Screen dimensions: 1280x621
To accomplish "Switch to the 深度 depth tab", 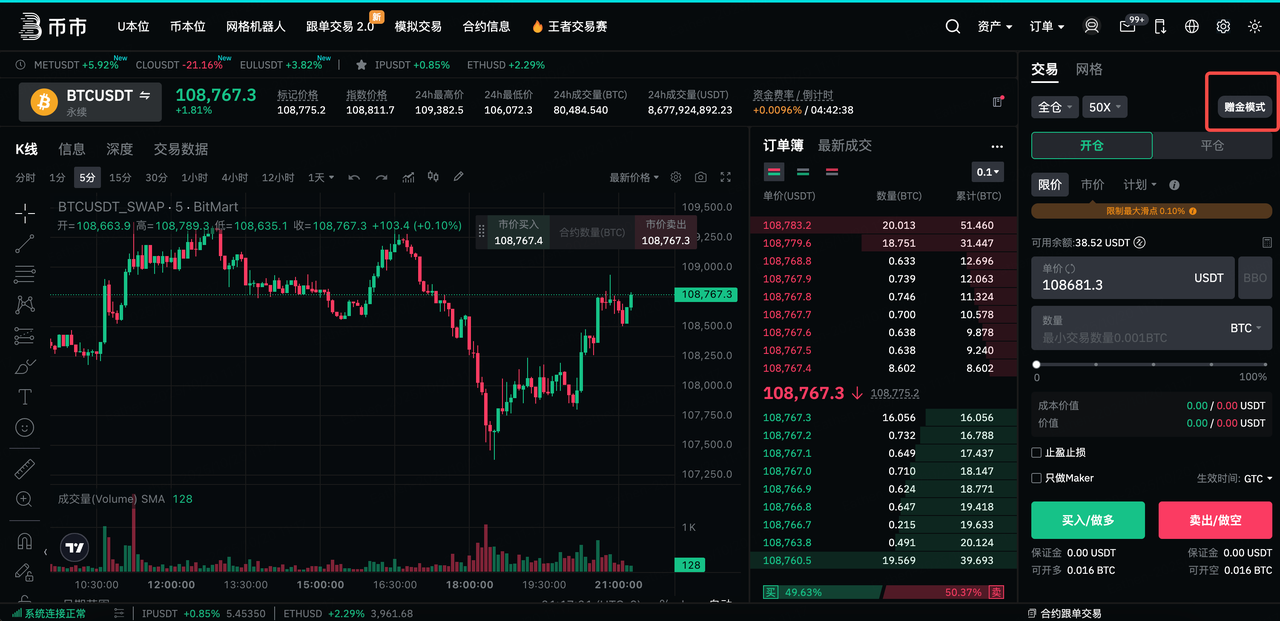I will click(119, 149).
